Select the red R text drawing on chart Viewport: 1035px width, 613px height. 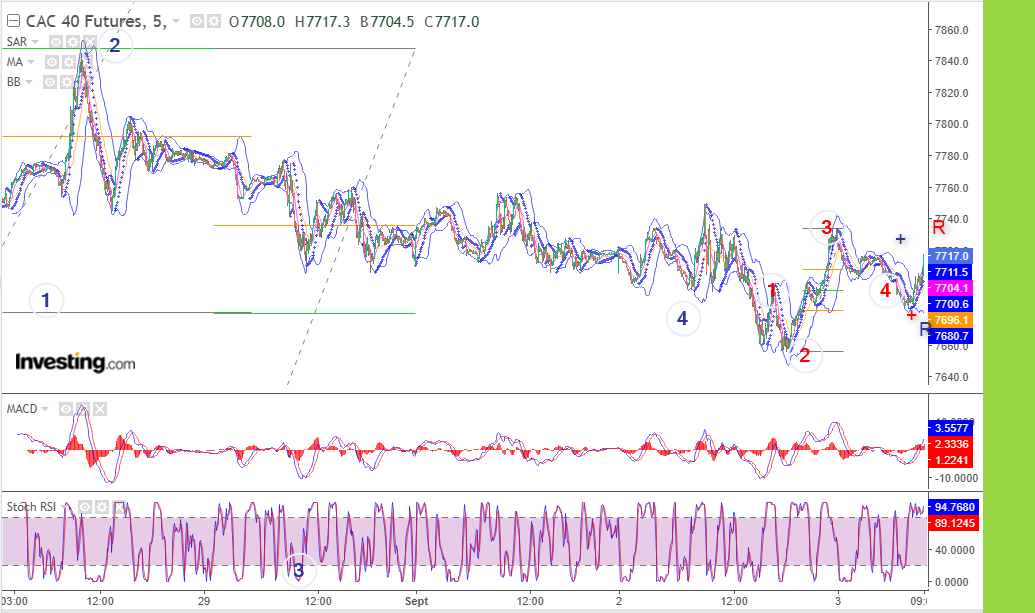tap(939, 228)
